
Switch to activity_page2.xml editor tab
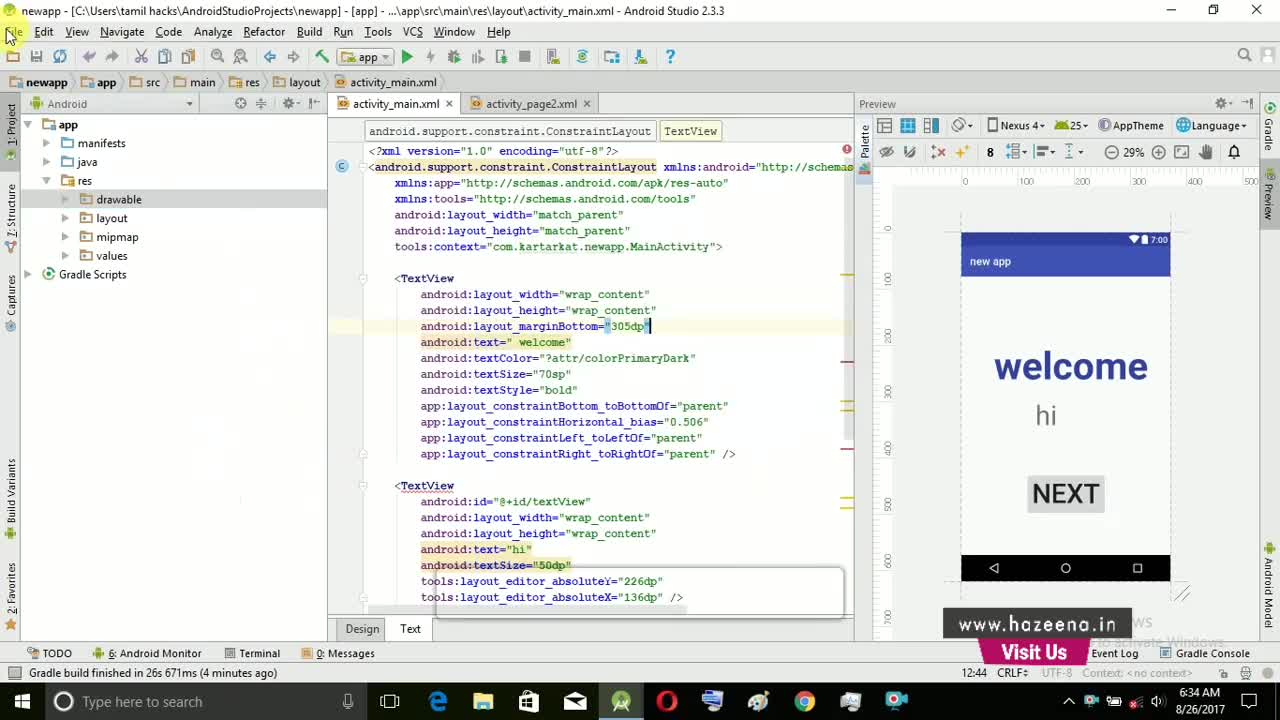531,104
